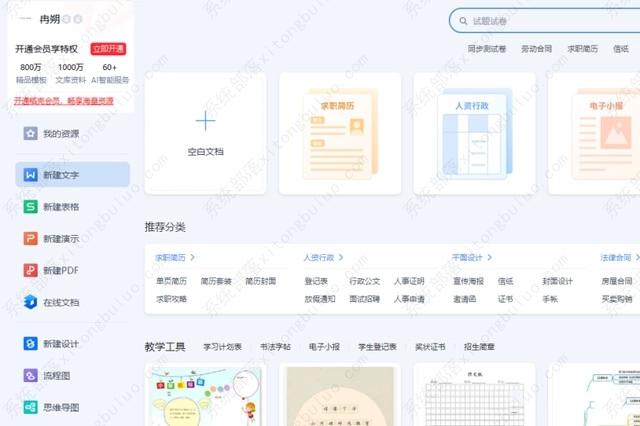Select the blue 新建设计 icon

(x=31, y=344)
